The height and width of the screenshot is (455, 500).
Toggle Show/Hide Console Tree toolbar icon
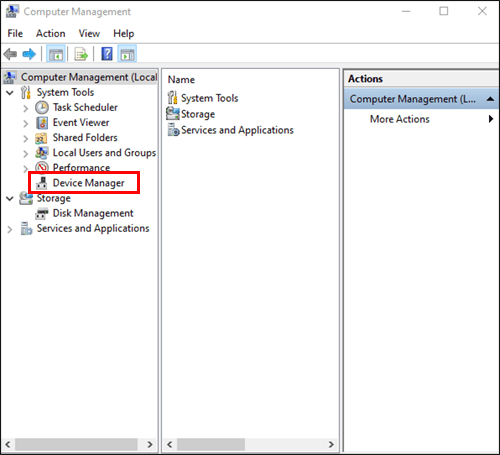tap(56, 54)
